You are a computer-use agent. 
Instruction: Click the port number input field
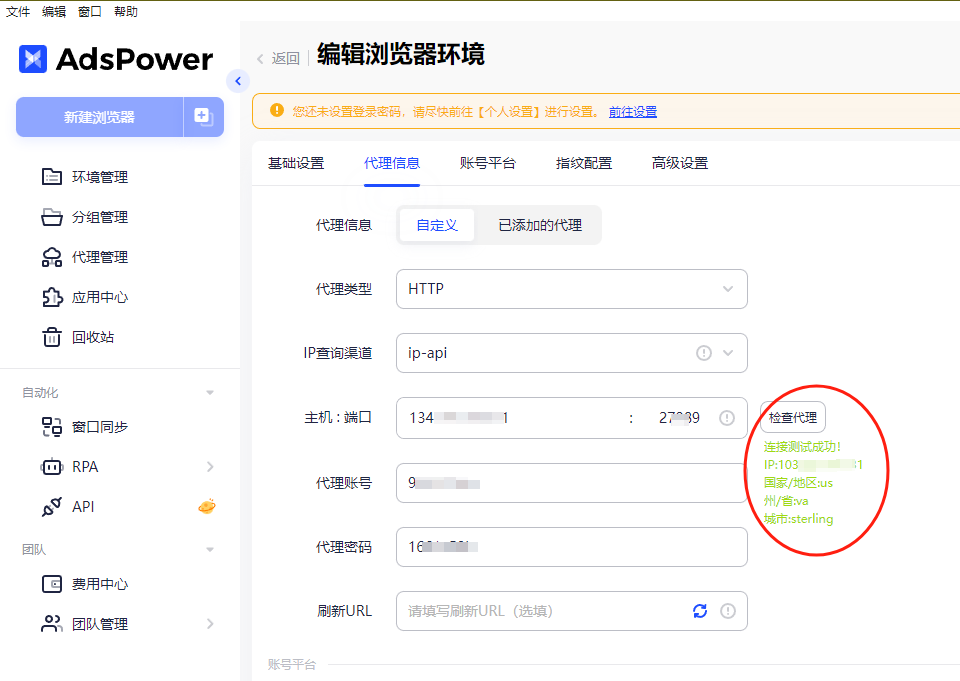click(678, 418)
